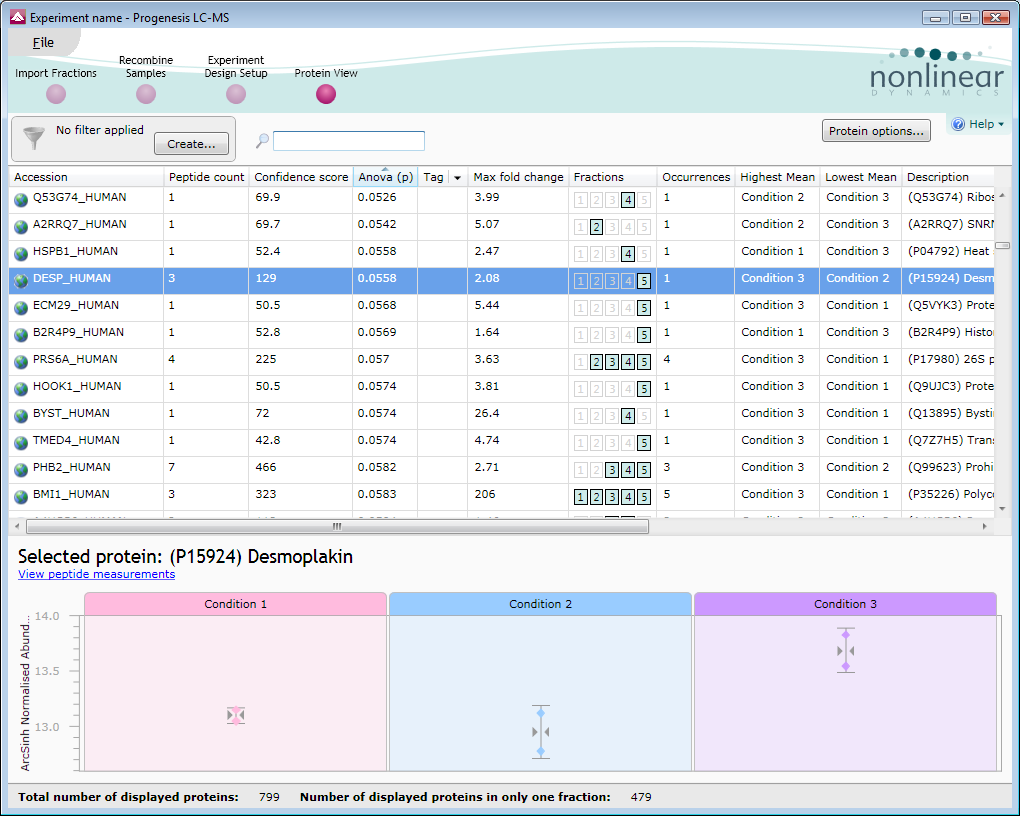Open View peptide measurements link
The image size is (1020, 816).
pyautogui.click(x=96, y=574)
